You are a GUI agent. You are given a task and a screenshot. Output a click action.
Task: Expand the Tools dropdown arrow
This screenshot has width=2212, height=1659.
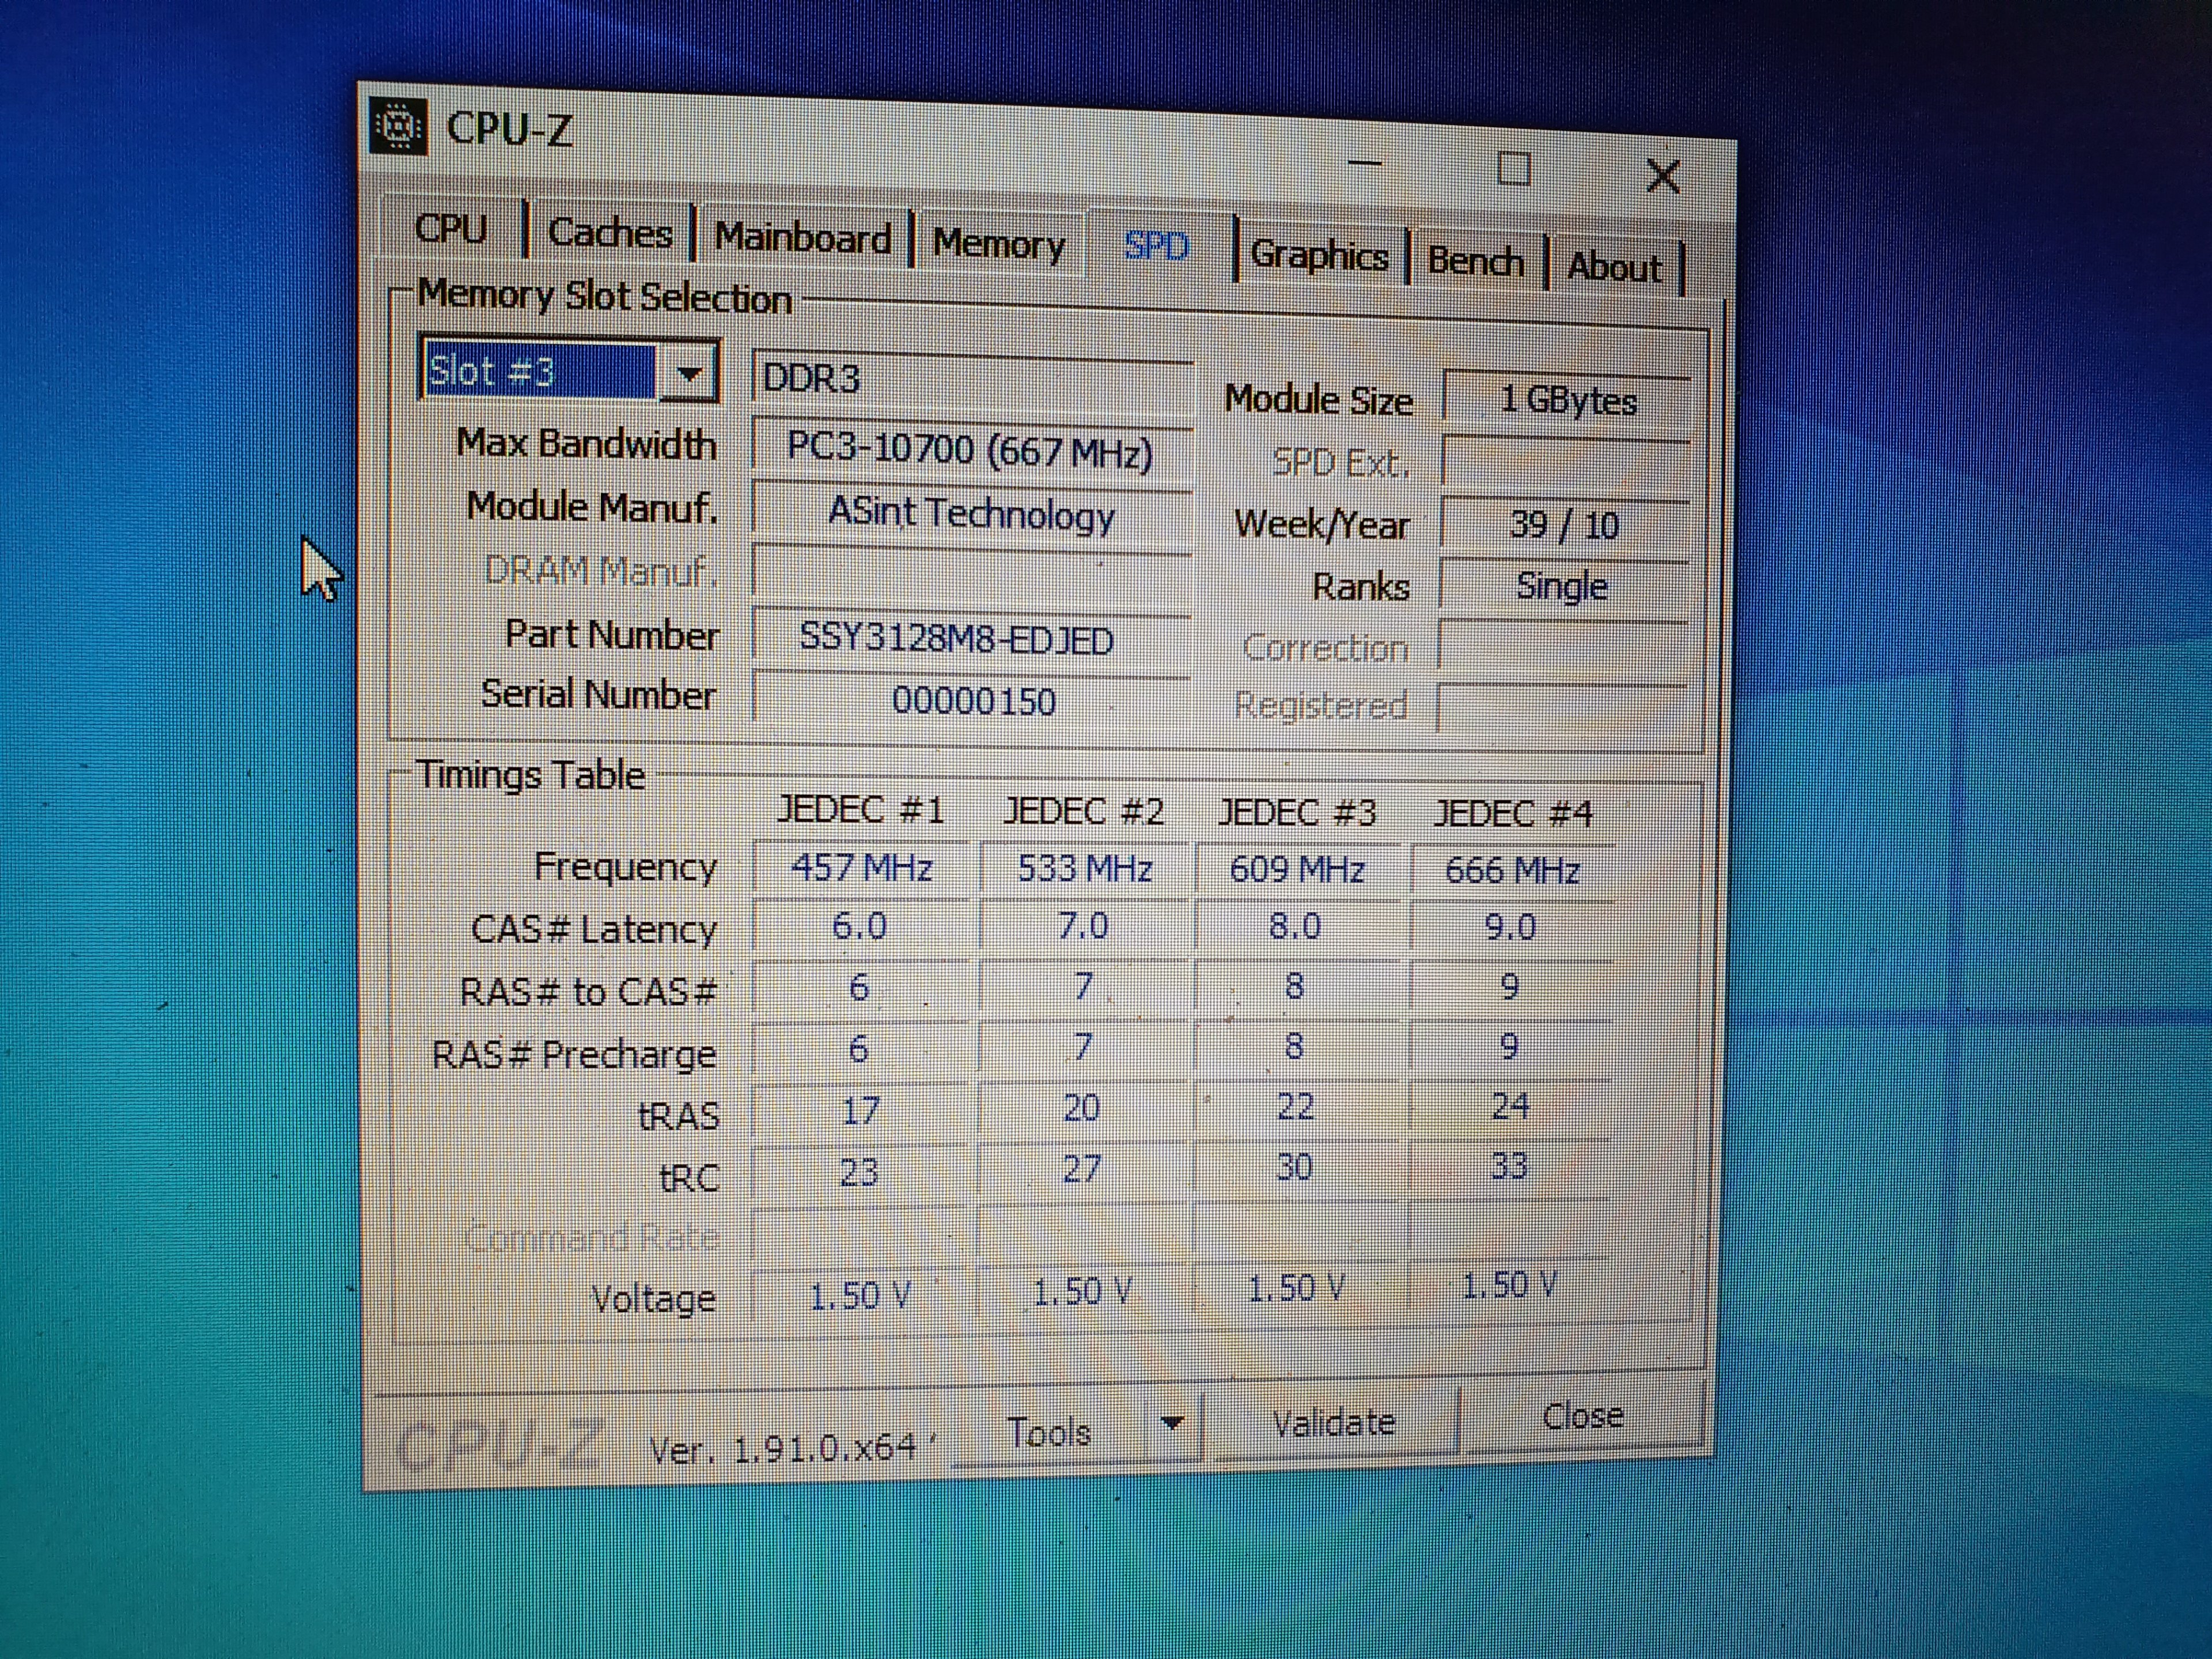point(1172,1422)
